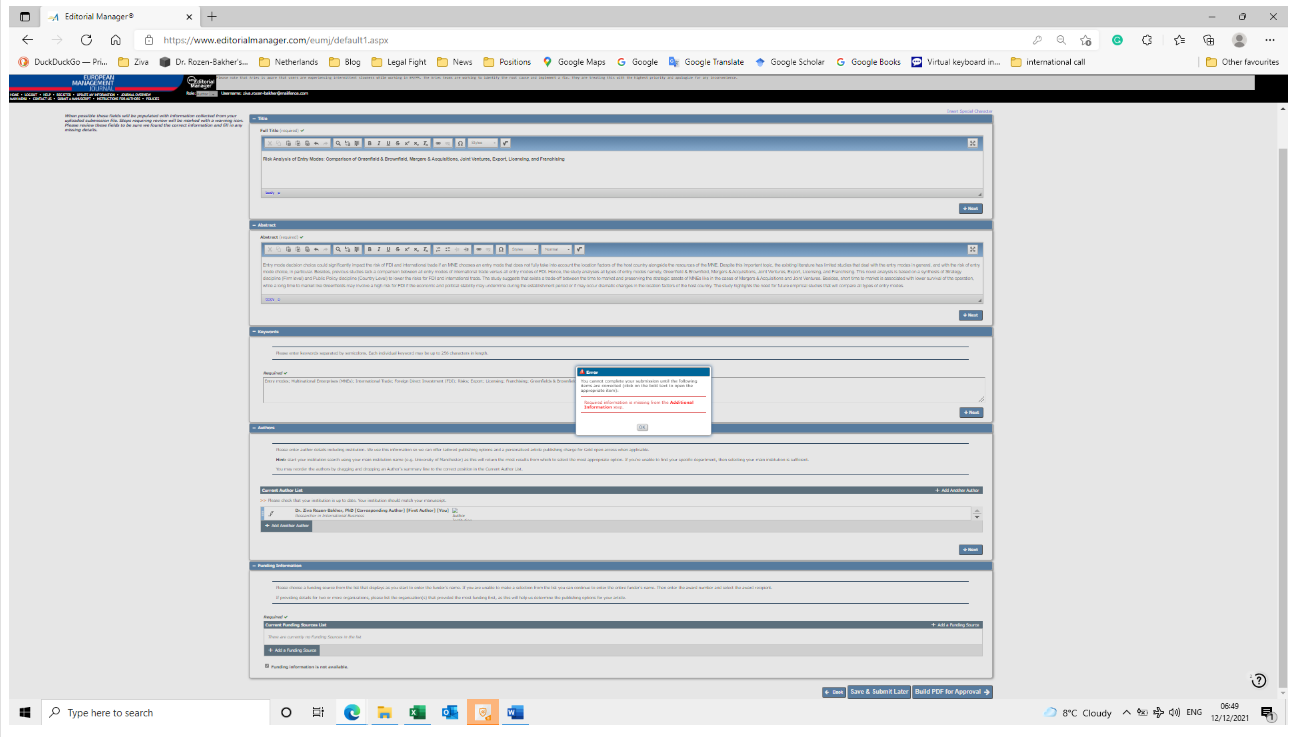1316x737 pixels.
Task: Maximize the Full Title editor
Action: (972, 143)
